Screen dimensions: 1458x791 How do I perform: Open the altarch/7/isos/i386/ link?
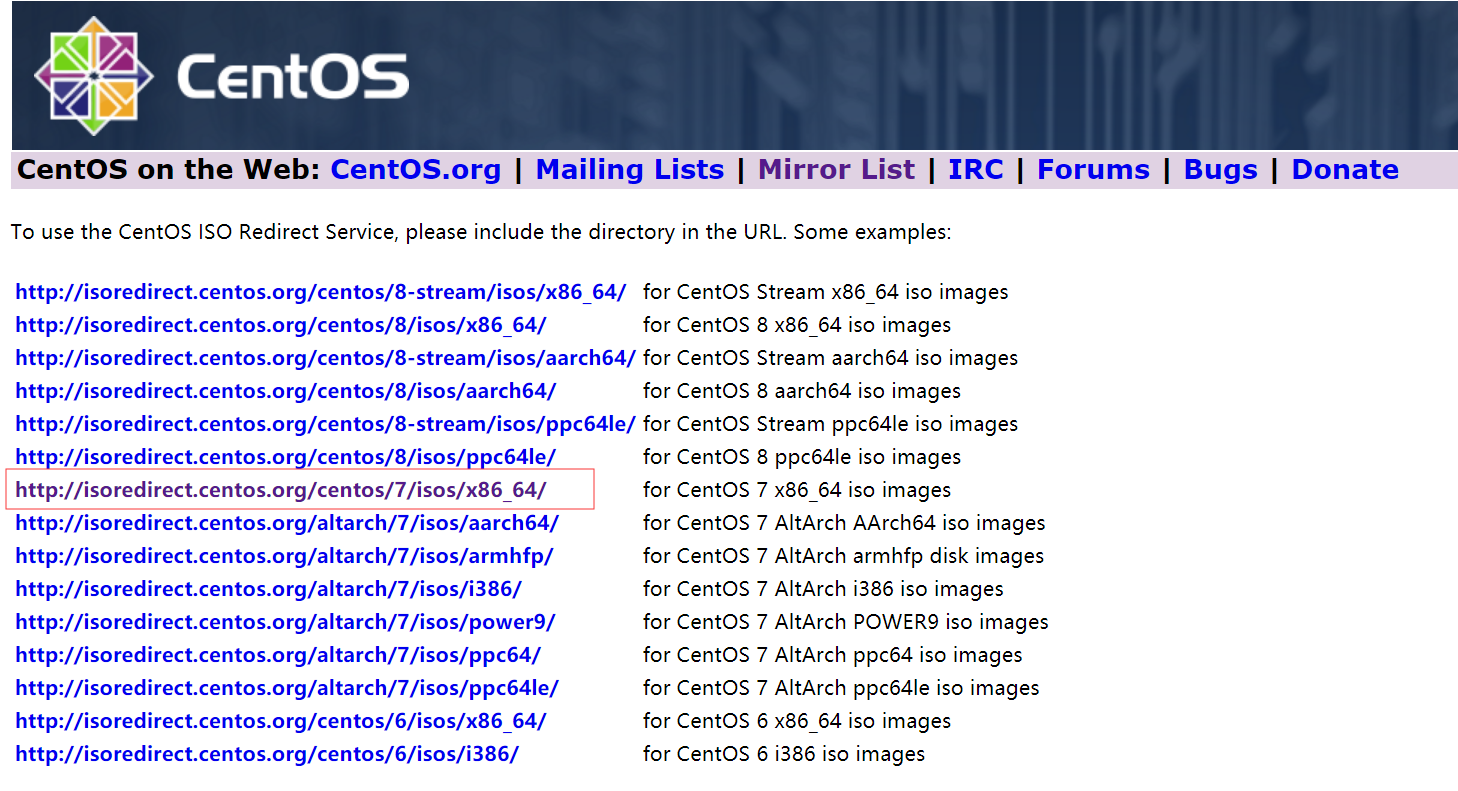(x=268, y=589)
